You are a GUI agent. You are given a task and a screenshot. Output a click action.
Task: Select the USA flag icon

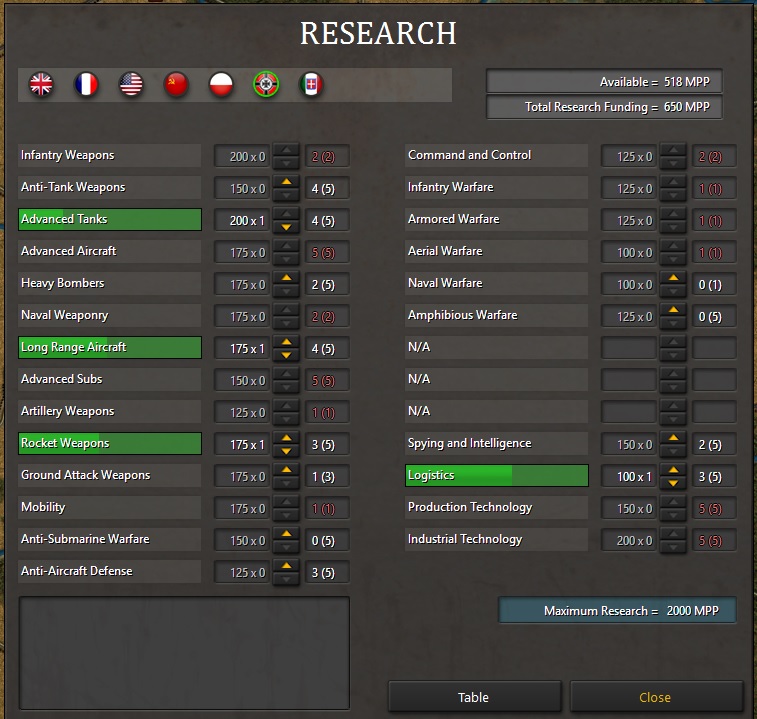point(131,85)
